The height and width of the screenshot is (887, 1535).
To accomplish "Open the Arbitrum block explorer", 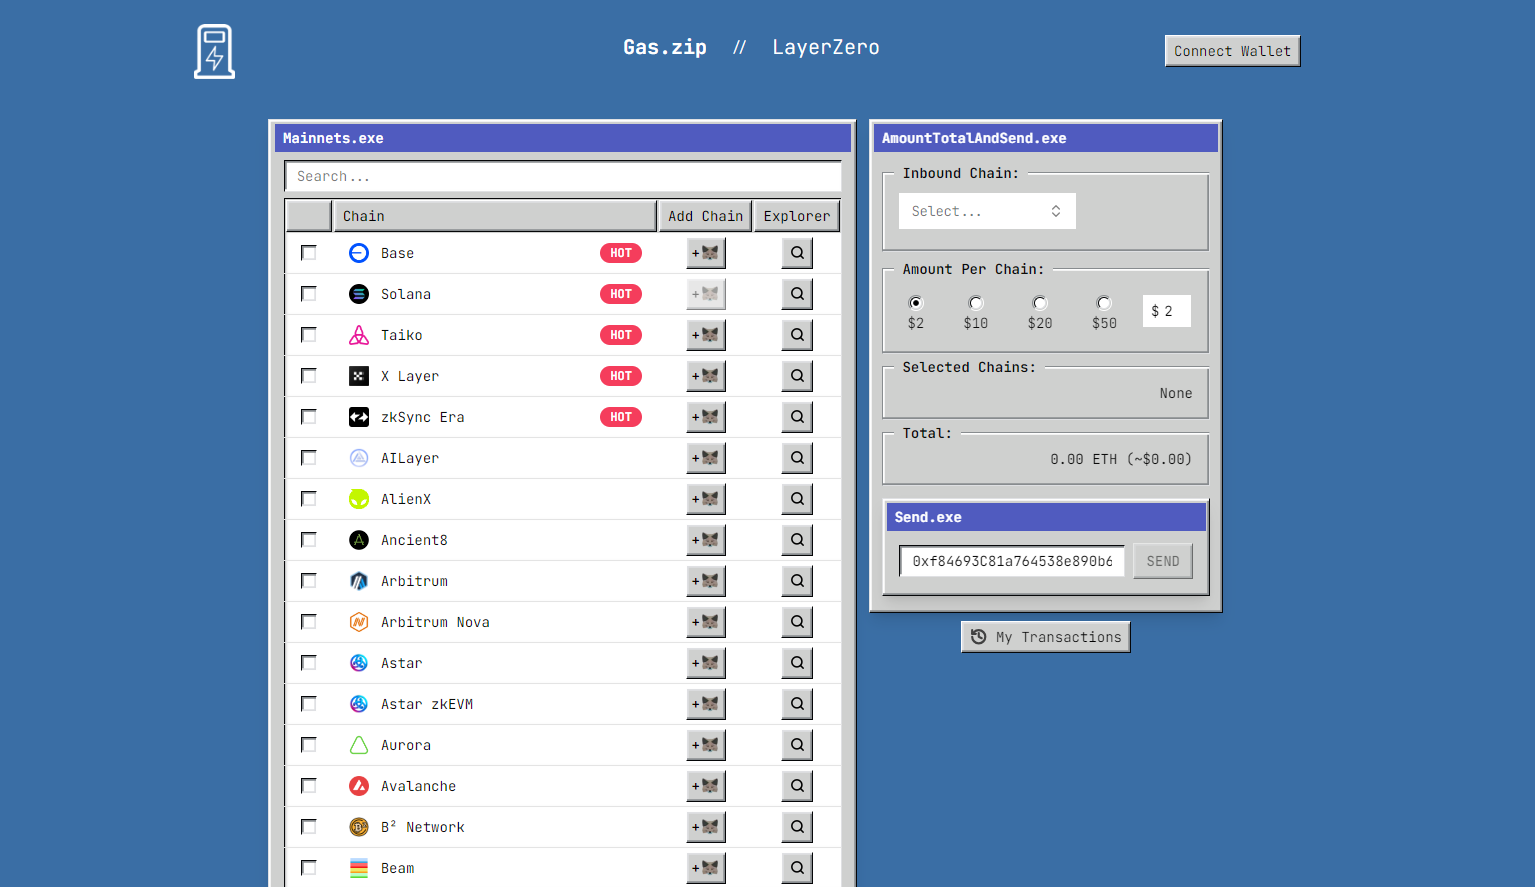I will coord(797,581).
